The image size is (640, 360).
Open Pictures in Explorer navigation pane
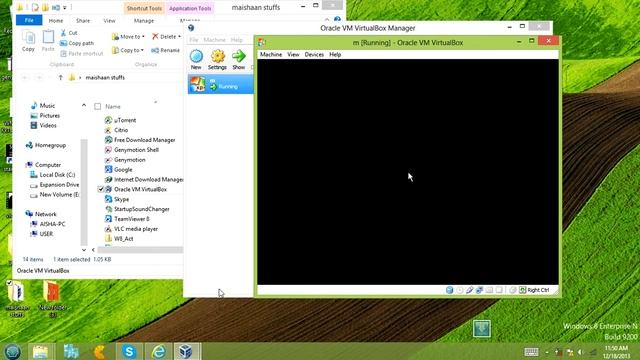[45, 116]
